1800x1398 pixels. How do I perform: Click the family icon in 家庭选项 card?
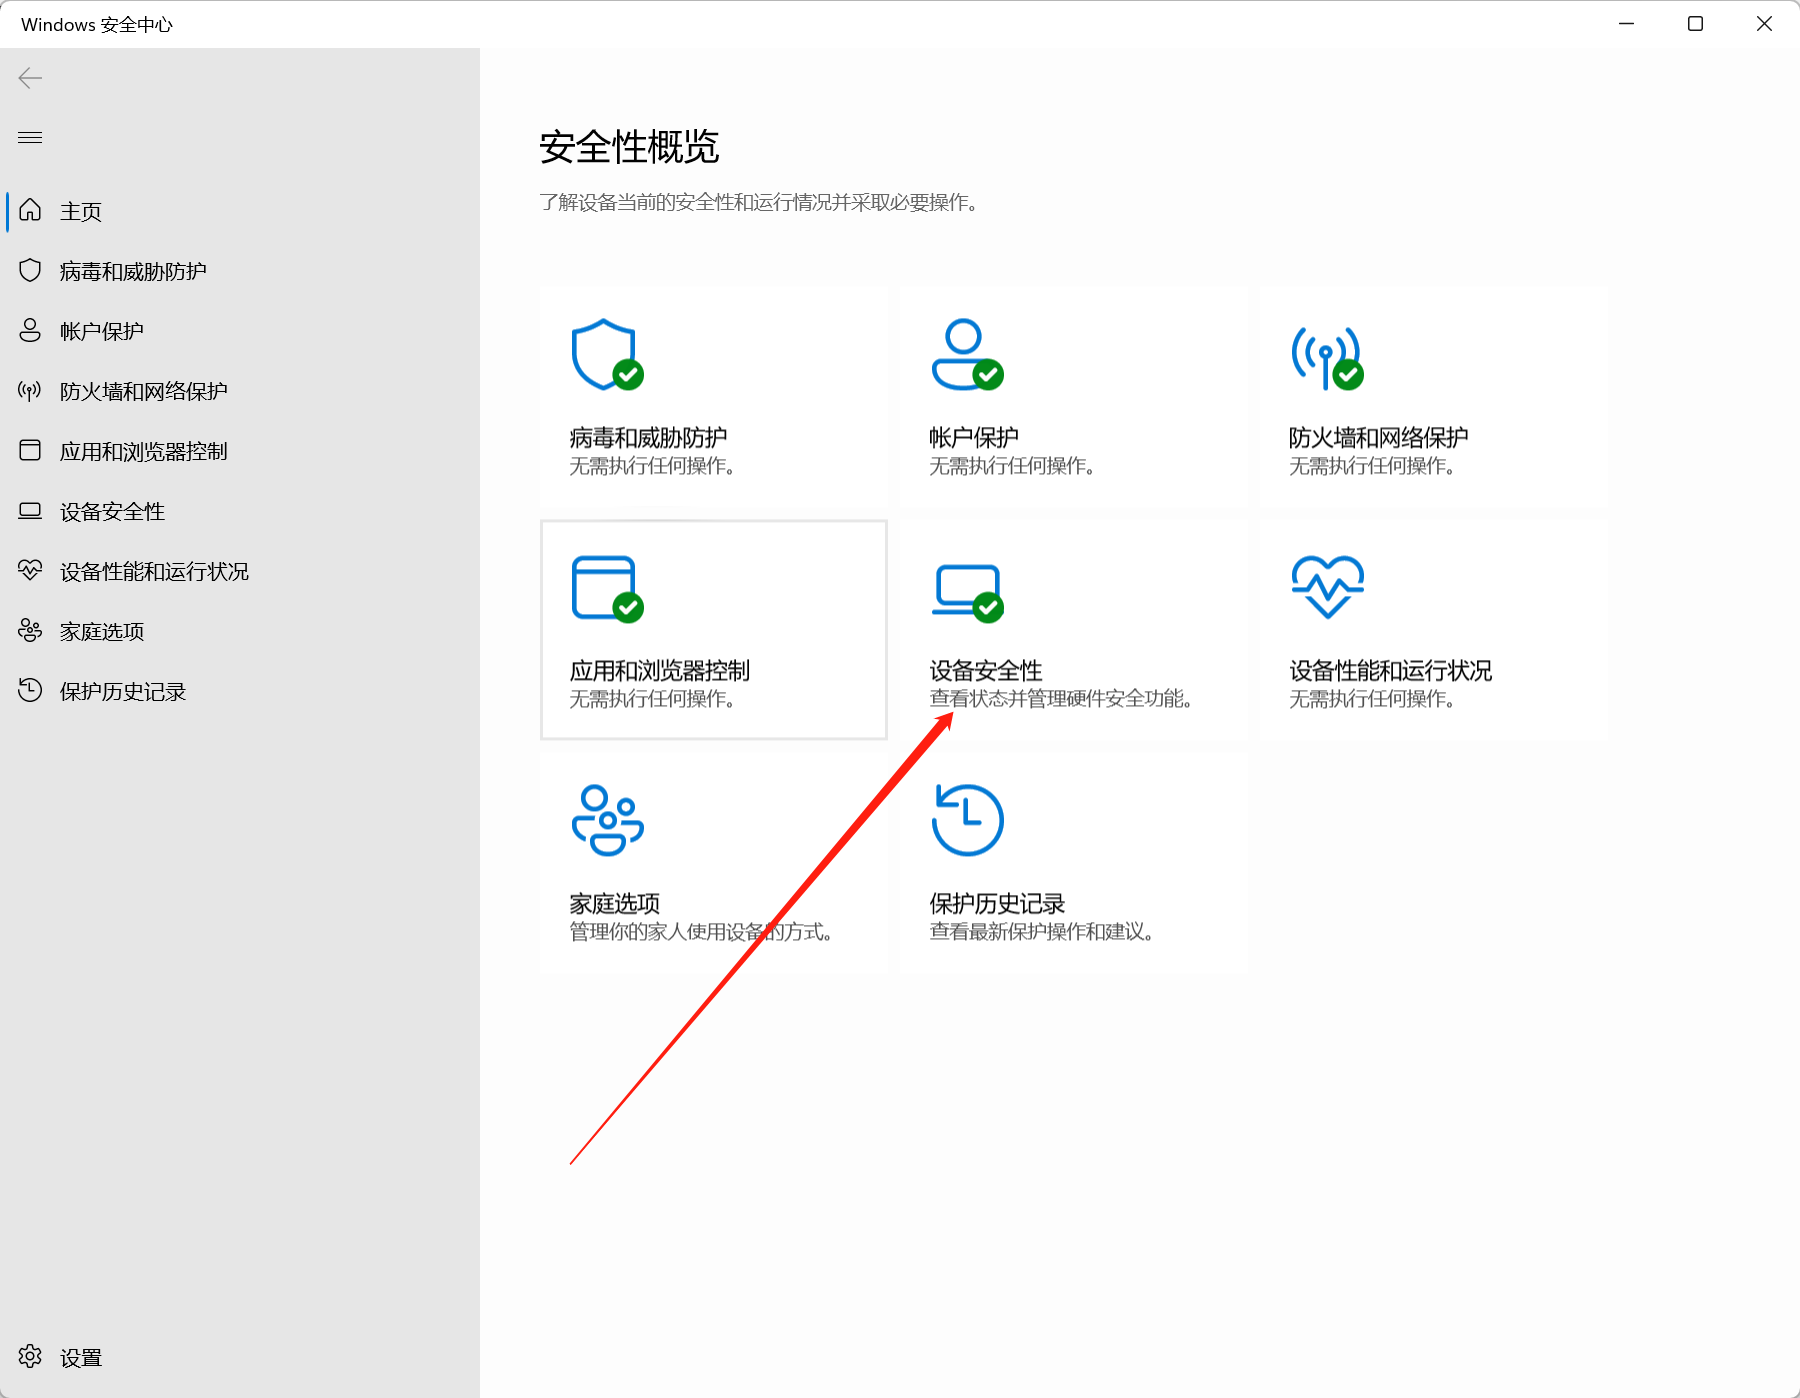607,820
